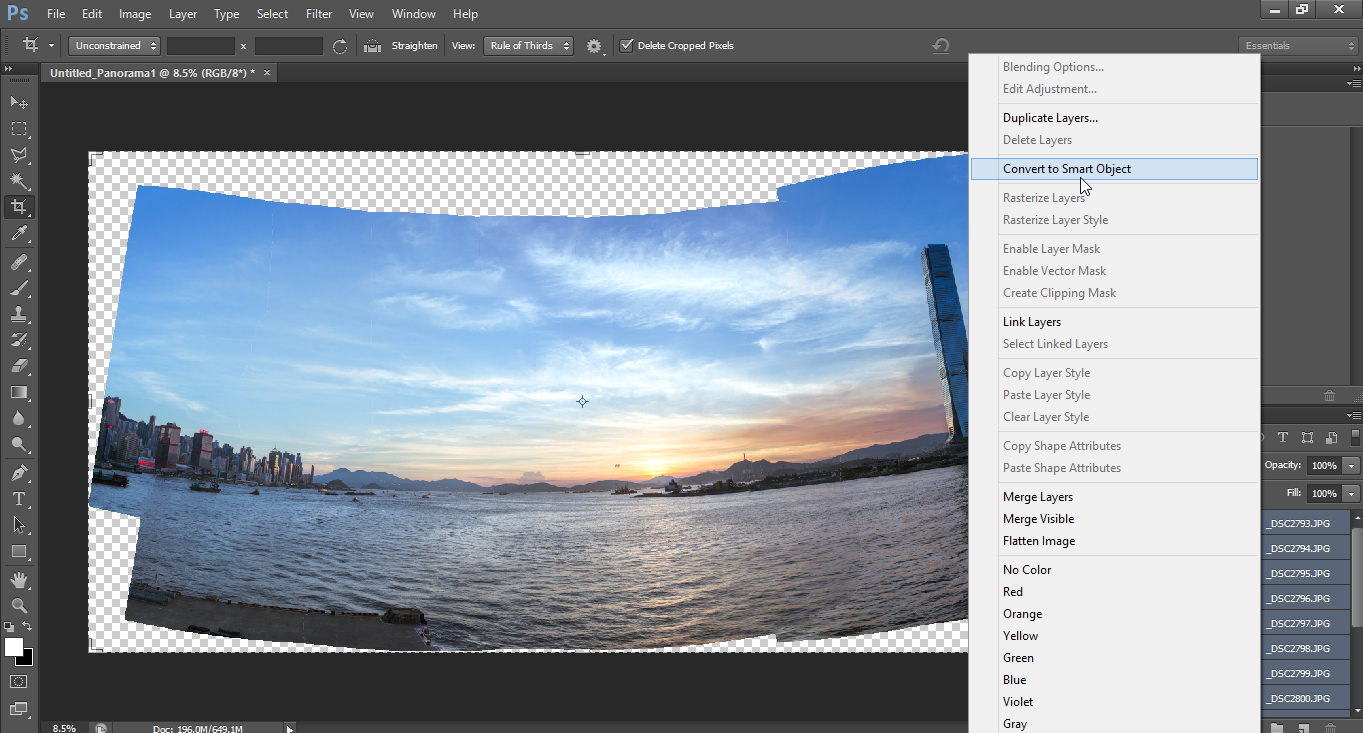Click the shape layer filter icon
Viewport: 1363px width, 733px height.
[1307, 437]
